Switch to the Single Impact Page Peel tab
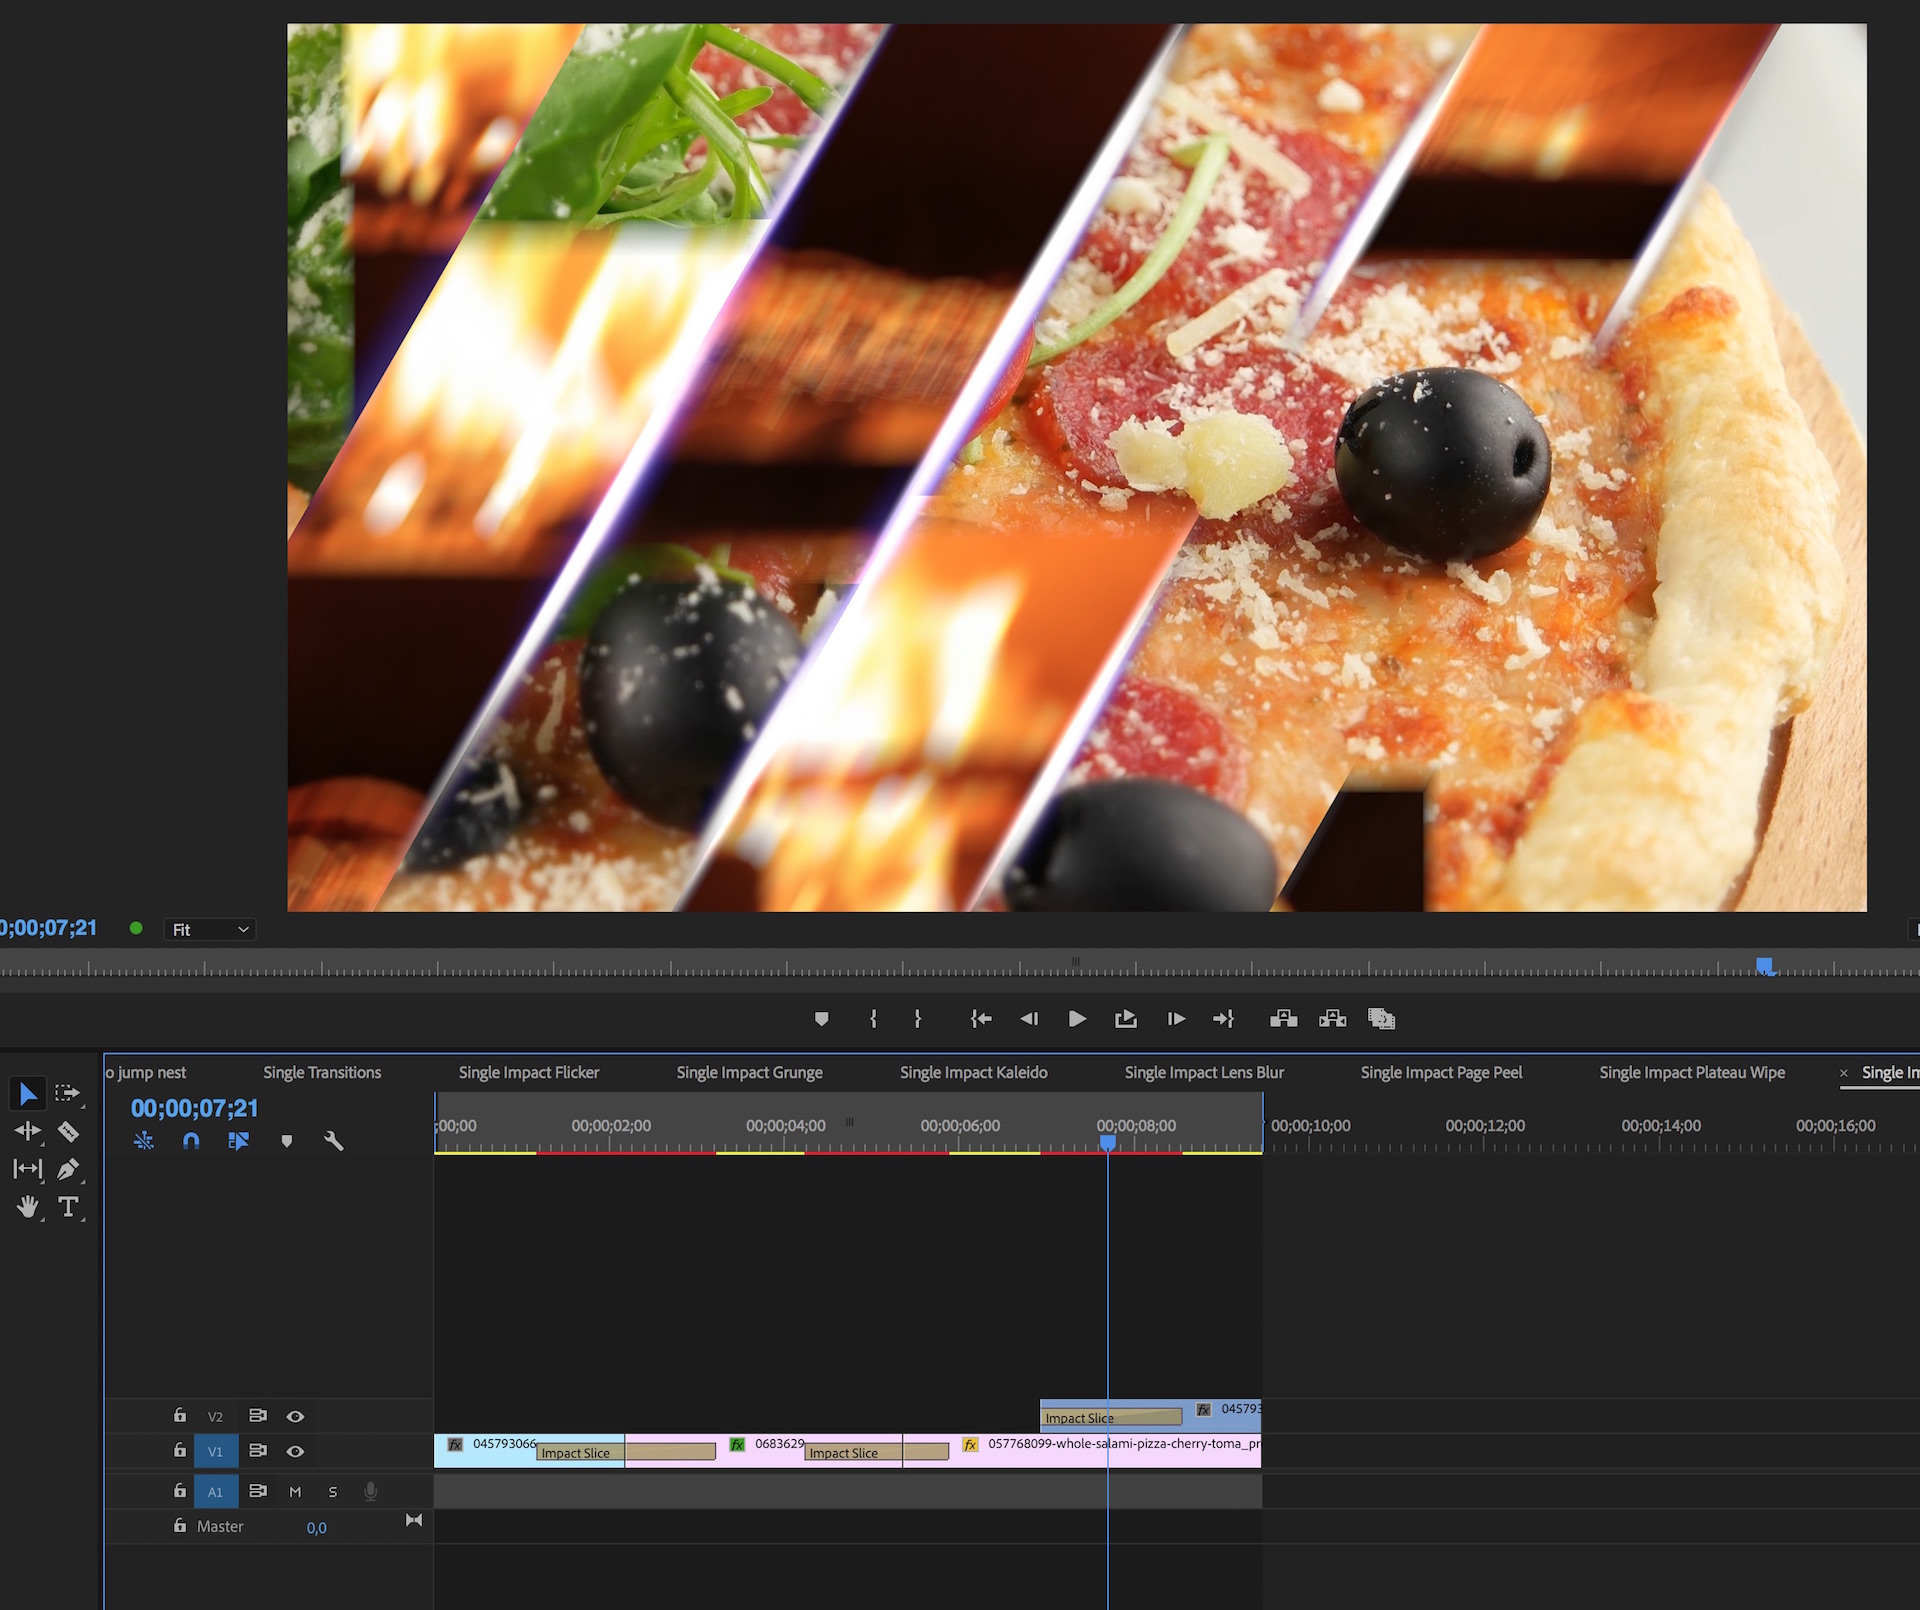 coord(1441,1072)
